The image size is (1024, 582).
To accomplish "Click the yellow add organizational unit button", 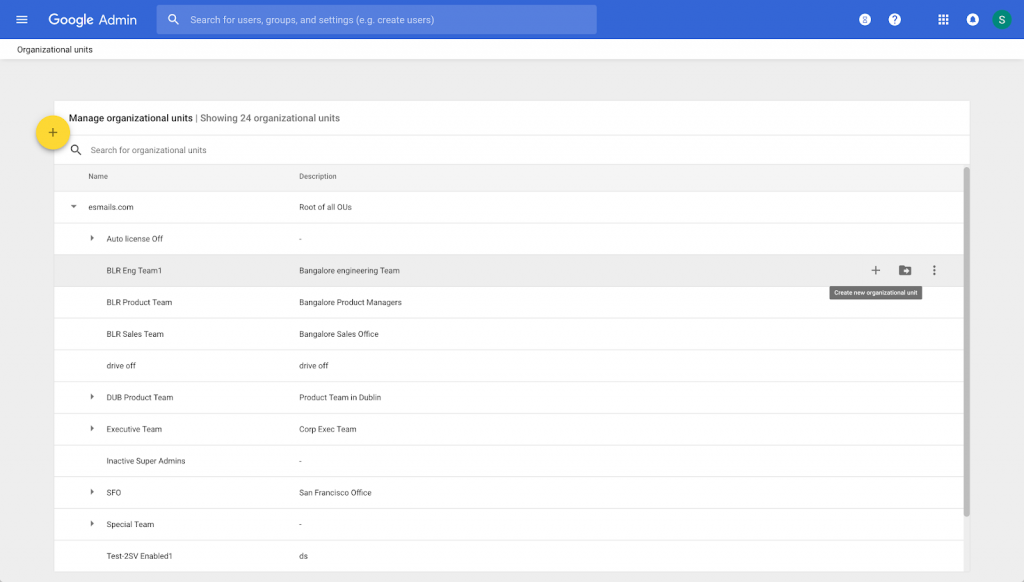I will tap(53, 133).
